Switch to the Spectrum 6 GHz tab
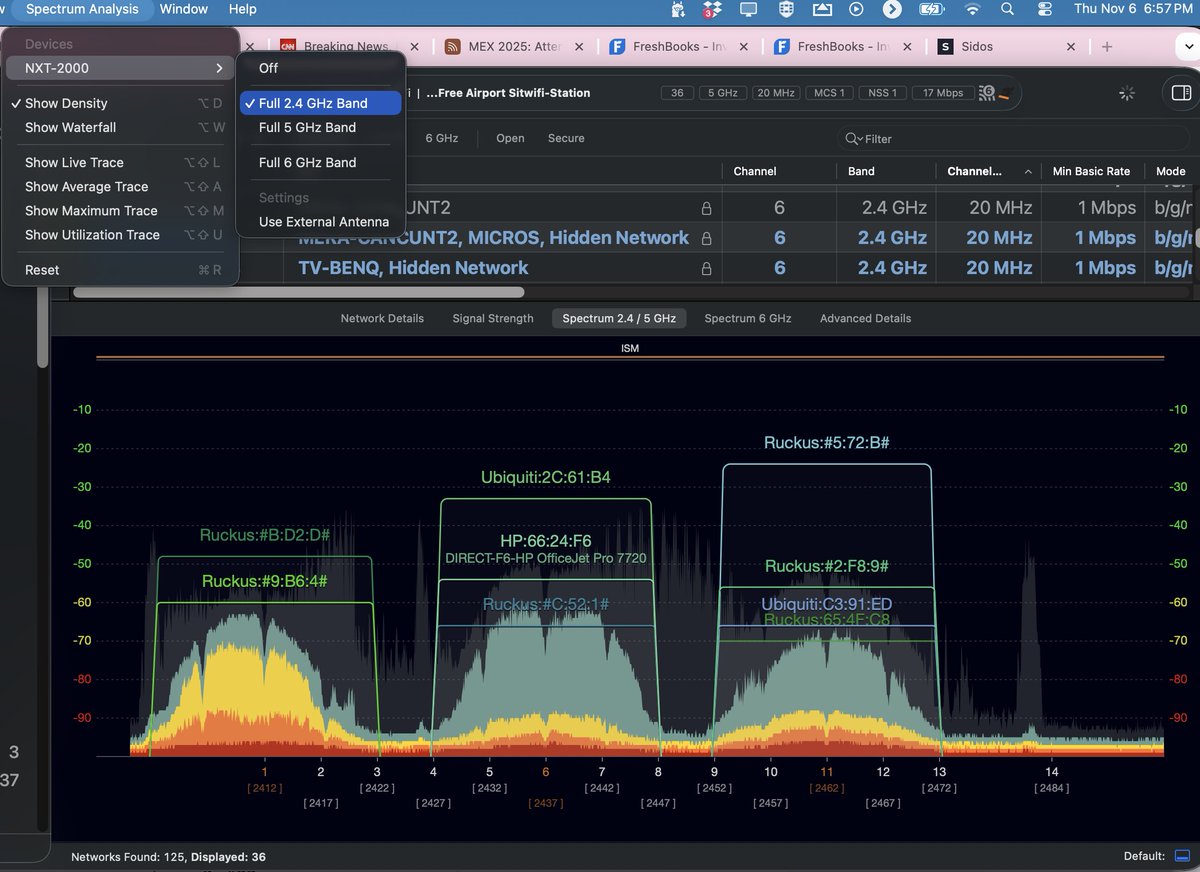The height and width of the screenshot is (872, 1200). click(748, 318)
